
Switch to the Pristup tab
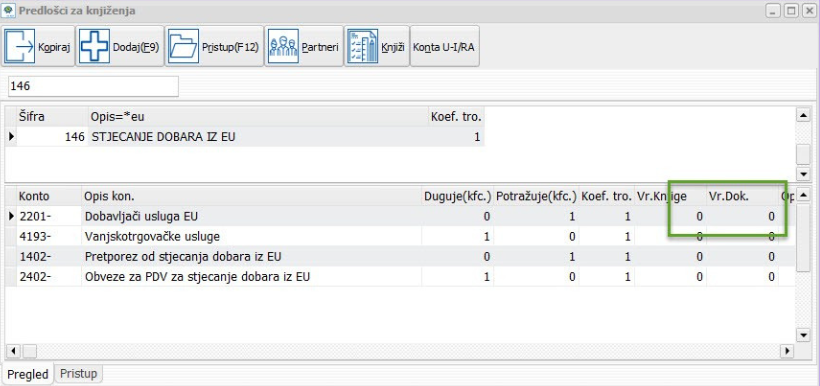(x=78, y=374)
